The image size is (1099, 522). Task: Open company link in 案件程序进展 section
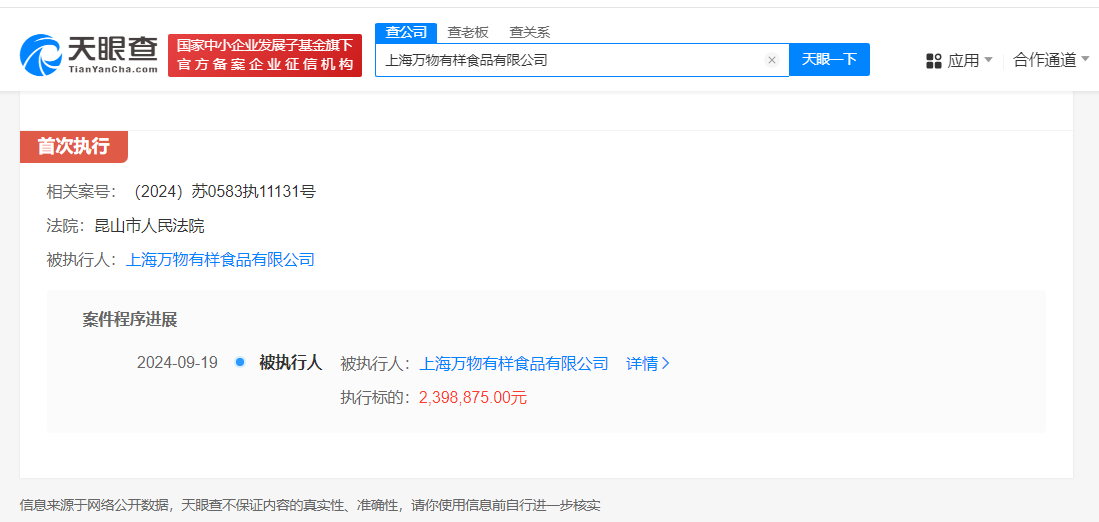514,364
